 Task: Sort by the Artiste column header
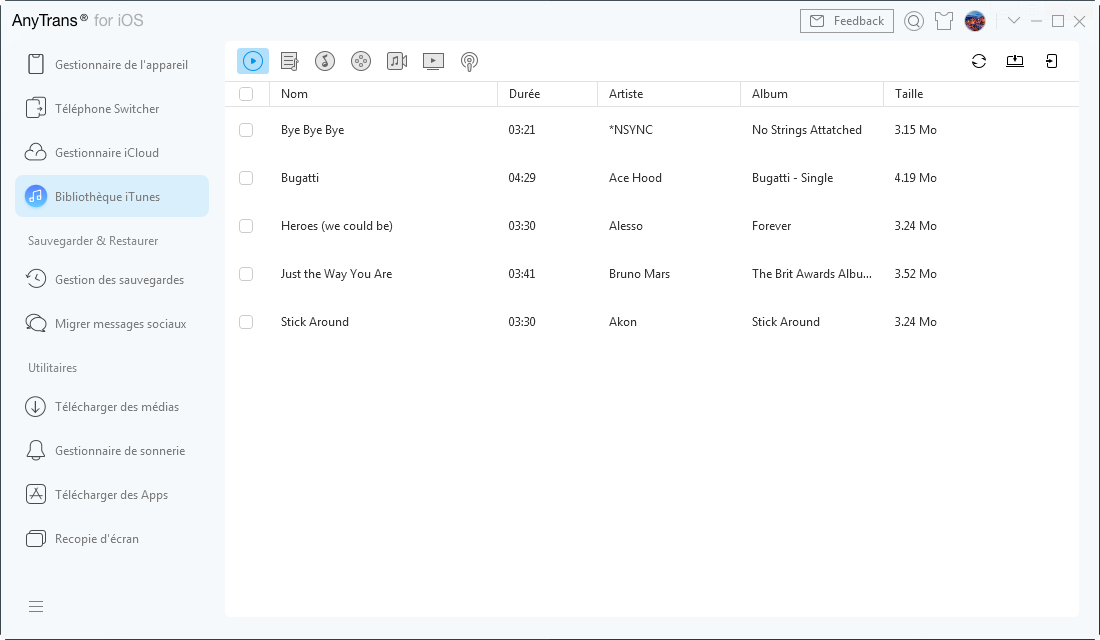(669, 94)
